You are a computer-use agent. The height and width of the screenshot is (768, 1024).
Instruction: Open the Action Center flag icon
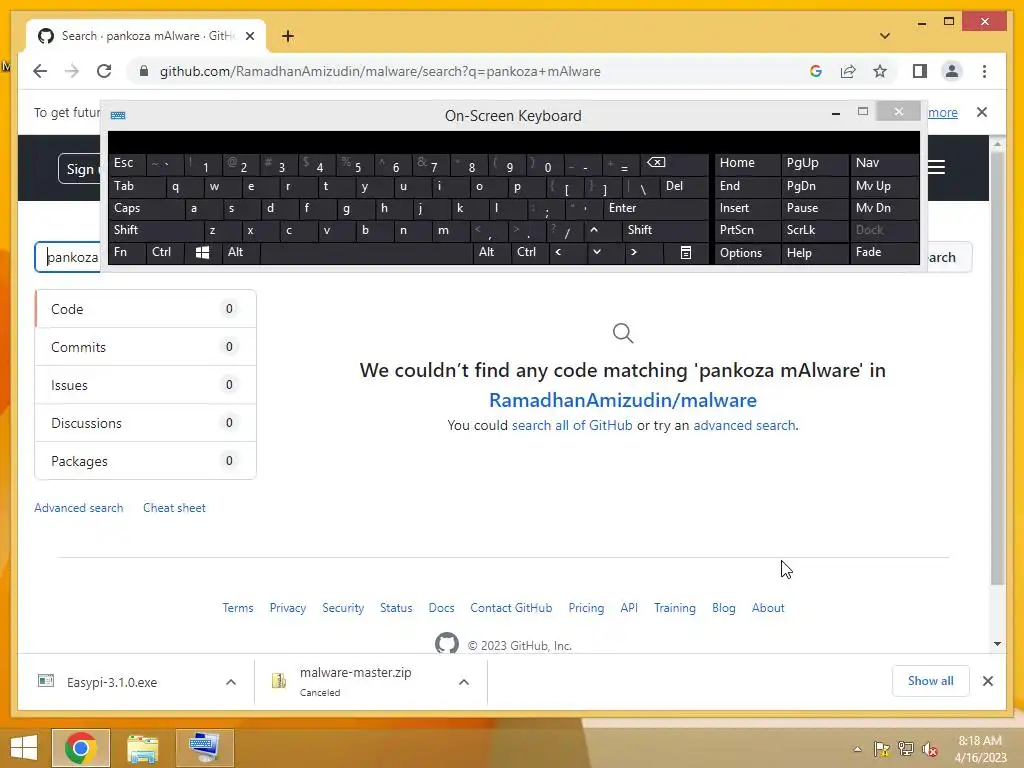click(x=882, y=749)
